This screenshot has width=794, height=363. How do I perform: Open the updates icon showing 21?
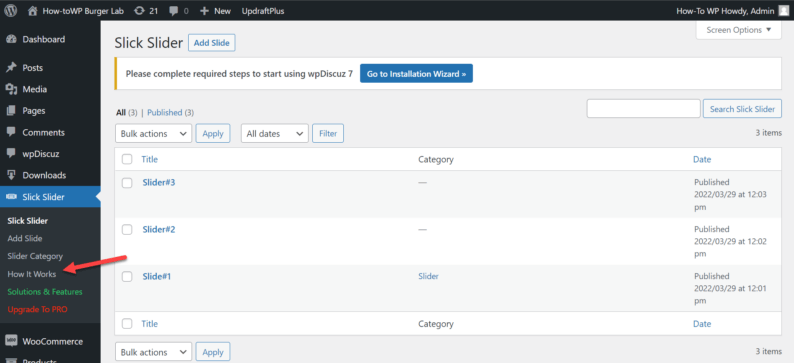tap(139, 11)
